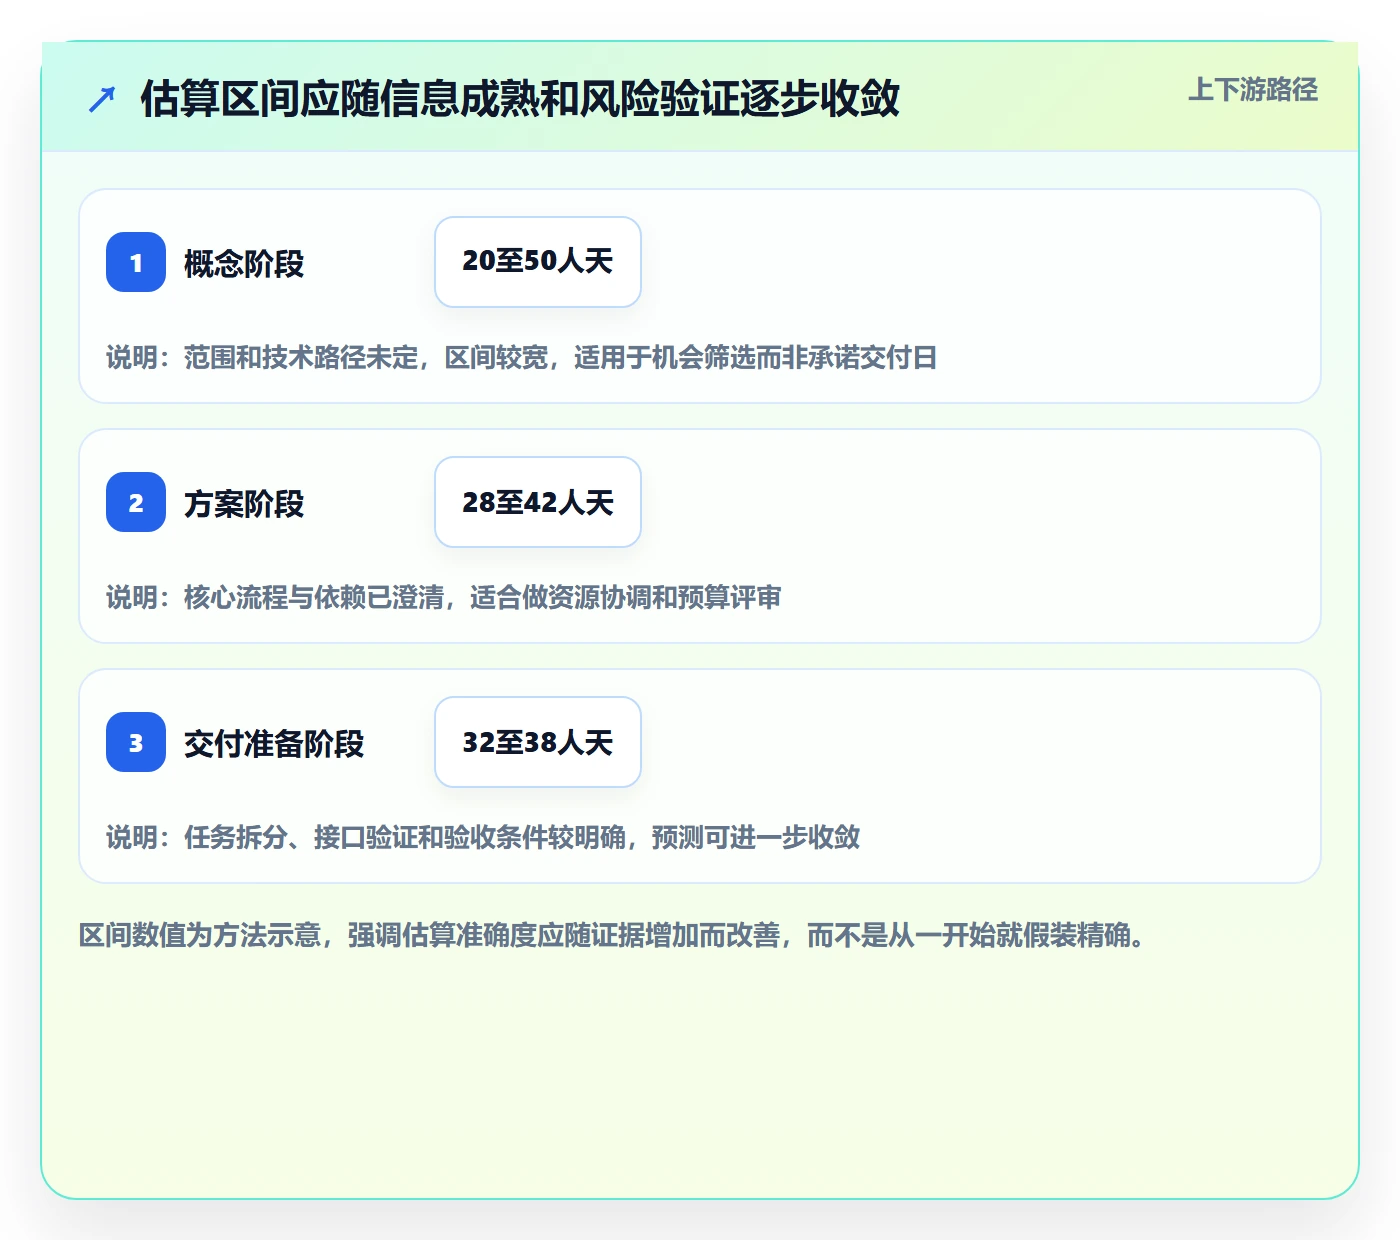Image resolution: width=1400 pixels, height=1240 pixels.
Task: Select the 方案阶段 heading
Action: pos(244,503)
